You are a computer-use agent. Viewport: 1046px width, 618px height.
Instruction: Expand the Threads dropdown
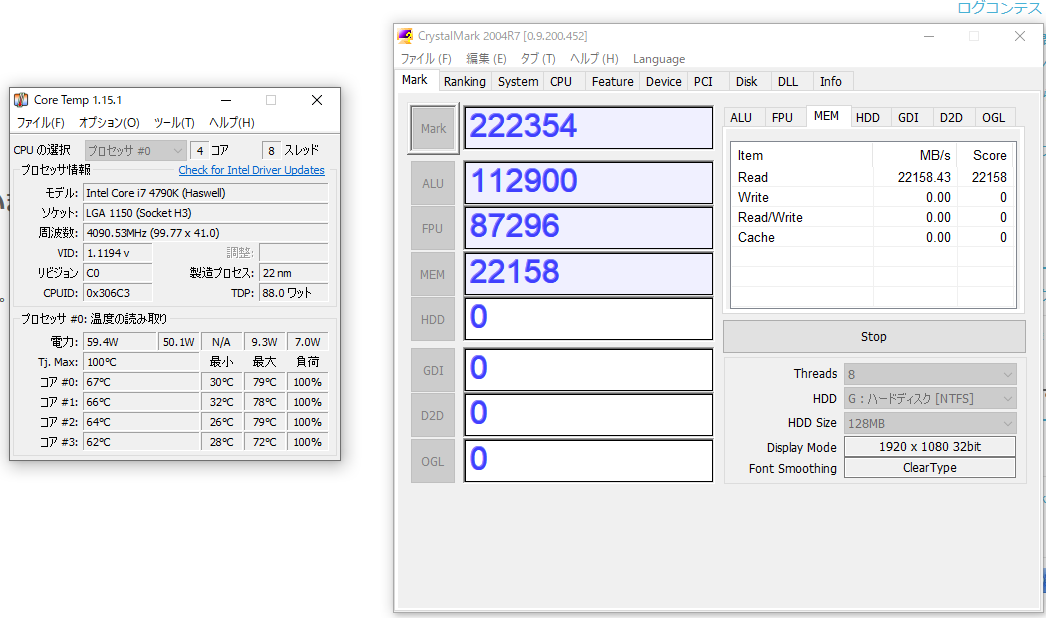coord(930,374)
